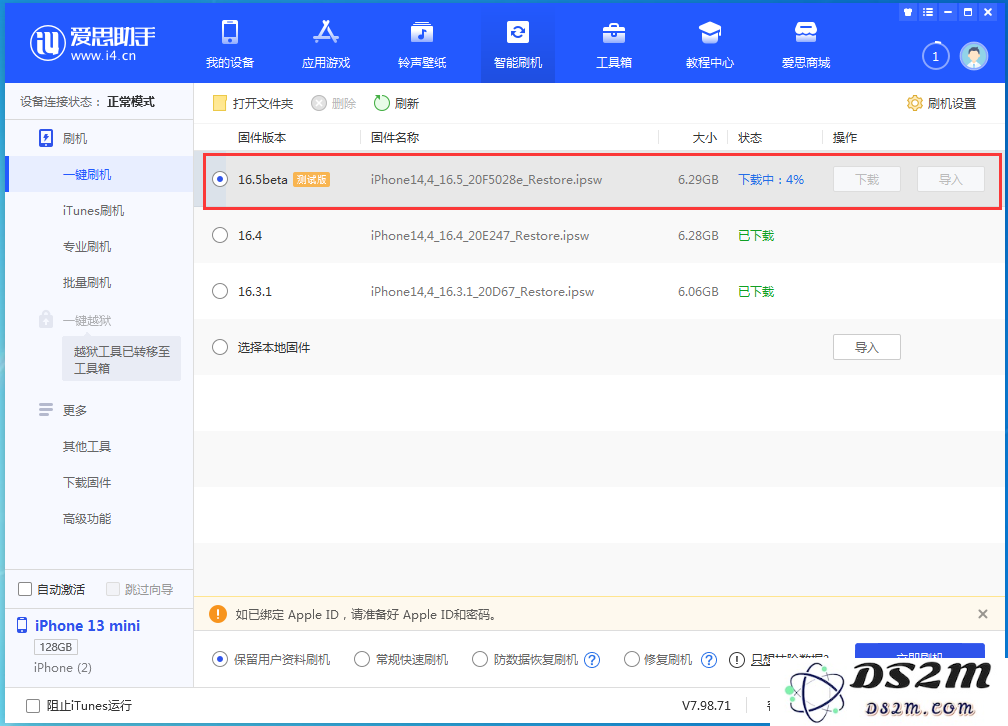1008x726 pixels.
Task: Click 导入 button for local firmware
Action: pyautogui.click(x=867, y=347)
